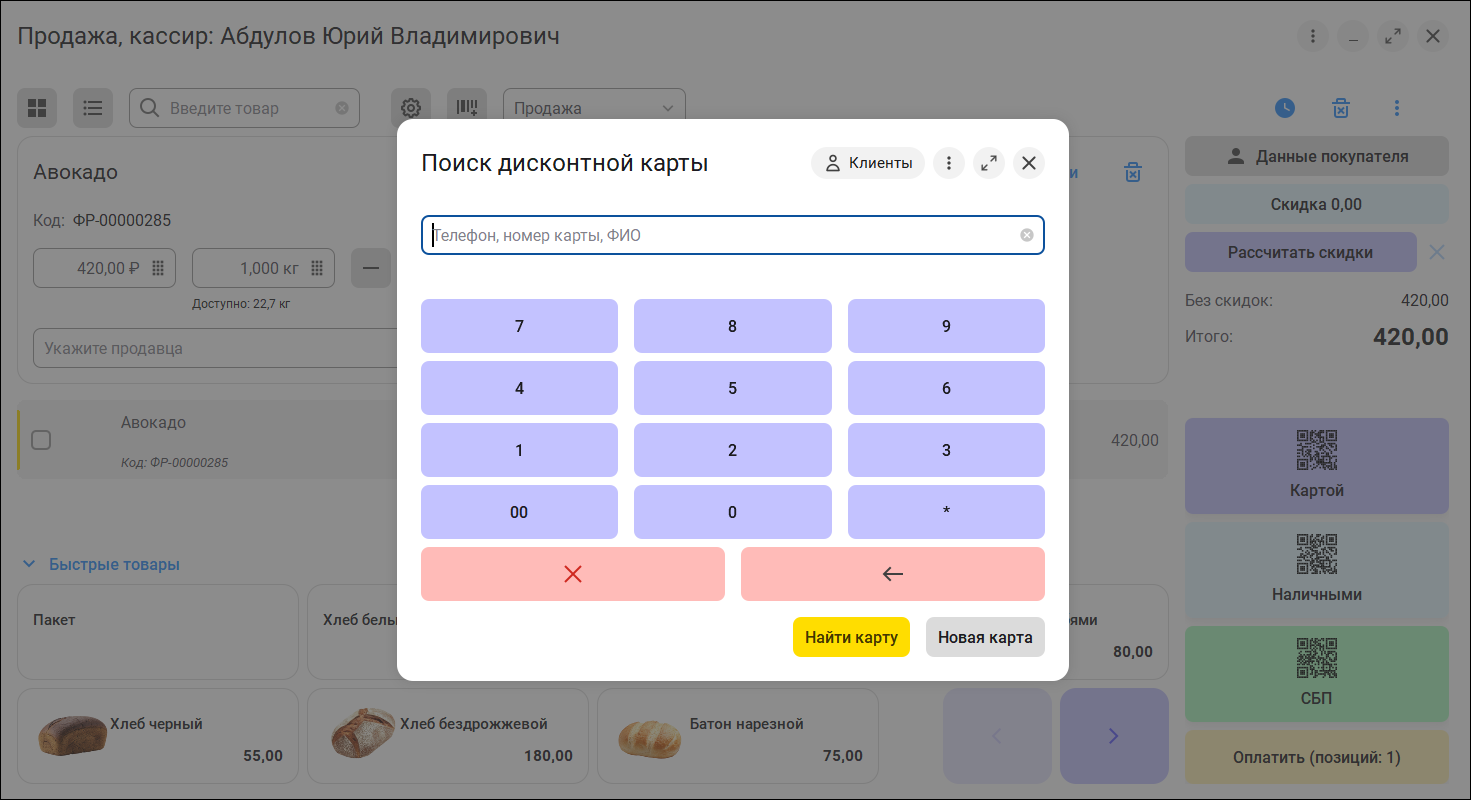Open Клиенты list in card search dialog
The image size is (1471, 800).
(x=868, y=163)
